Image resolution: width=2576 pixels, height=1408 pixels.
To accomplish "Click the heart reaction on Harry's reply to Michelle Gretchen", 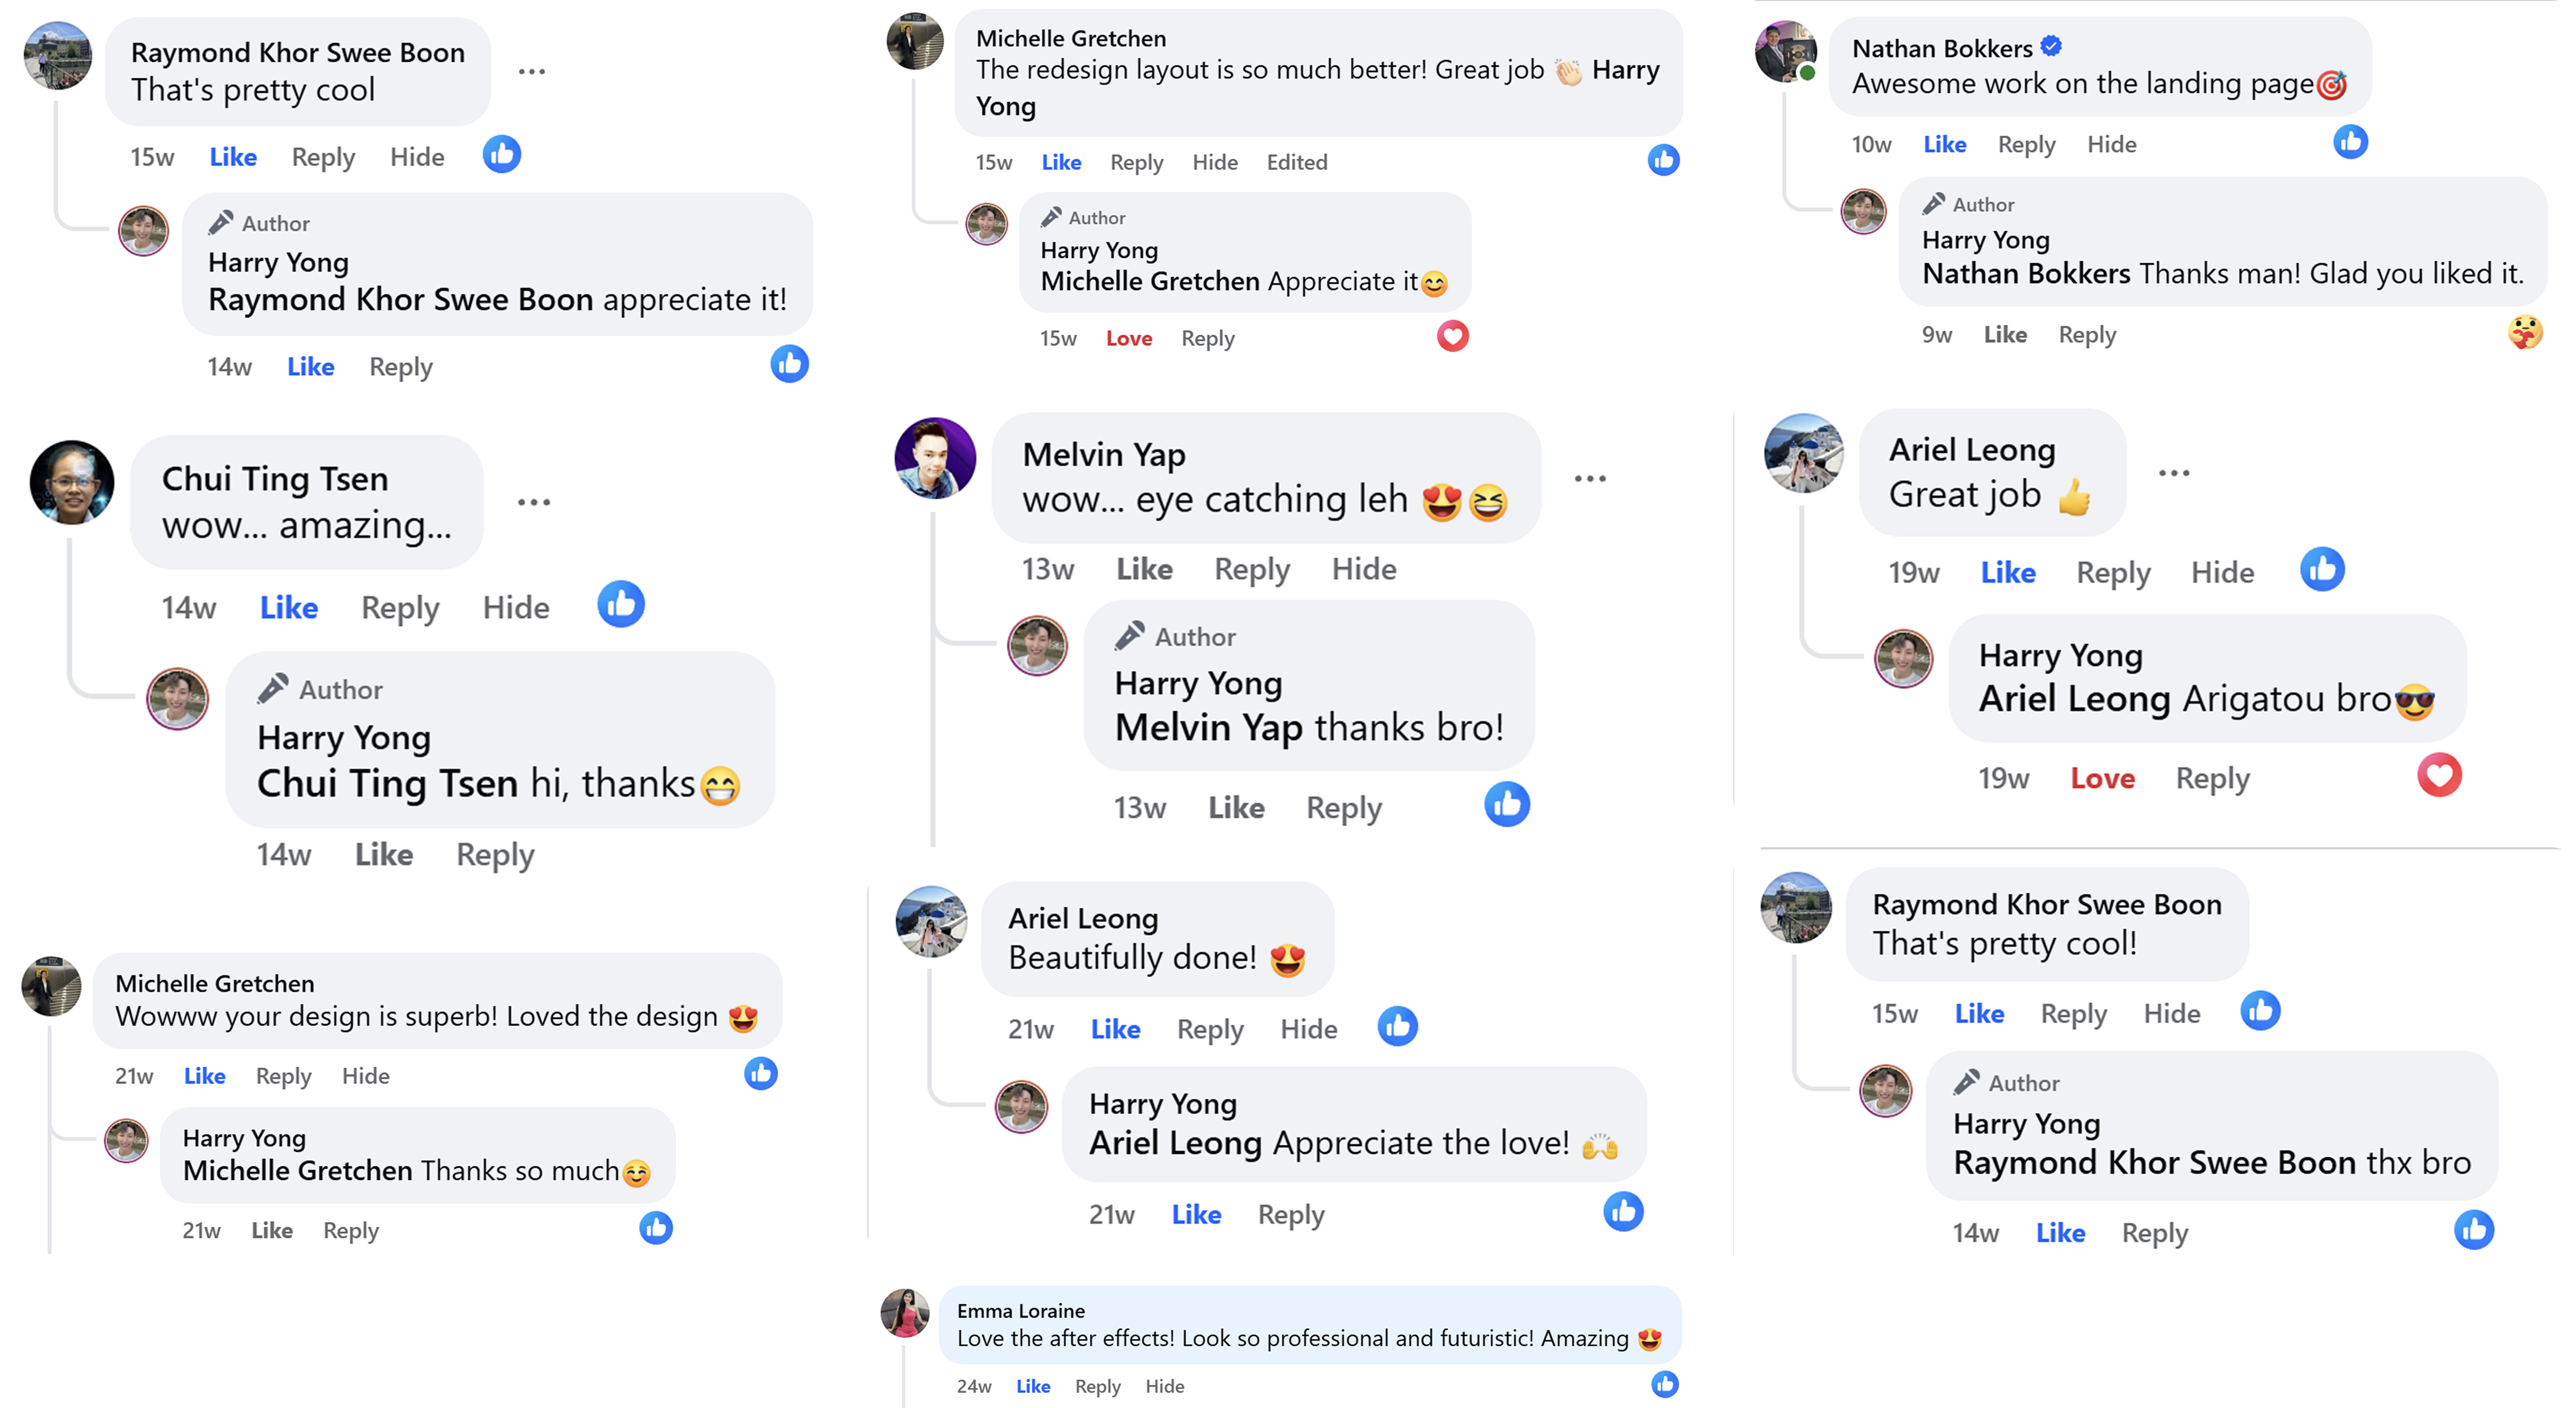I will pos(1452,337).
